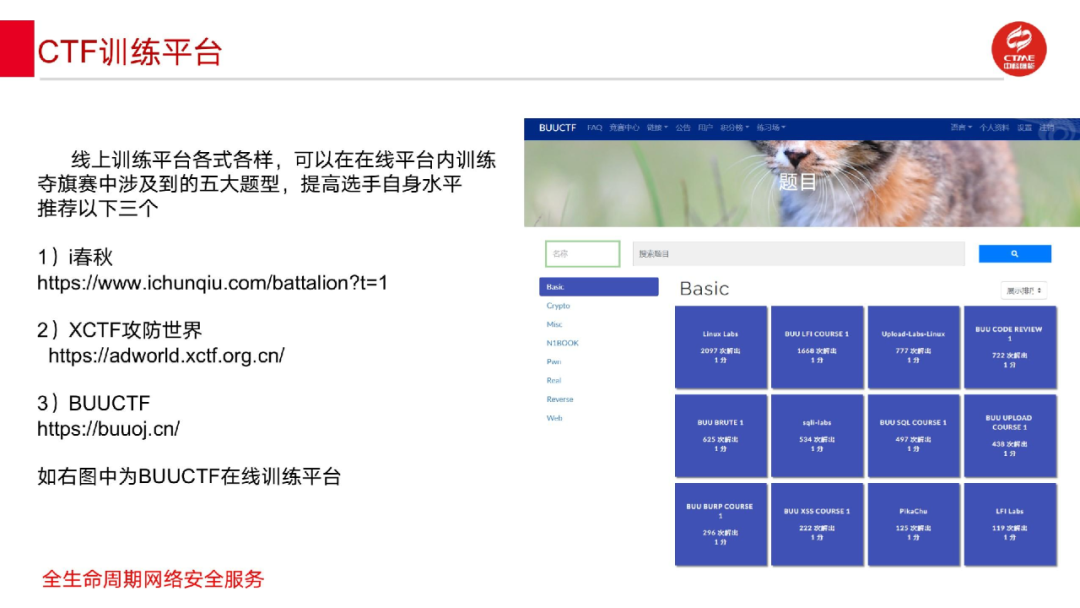This screenshot has height=608, width=1080.
Task: Select the Reverse category
Action: 559,399
